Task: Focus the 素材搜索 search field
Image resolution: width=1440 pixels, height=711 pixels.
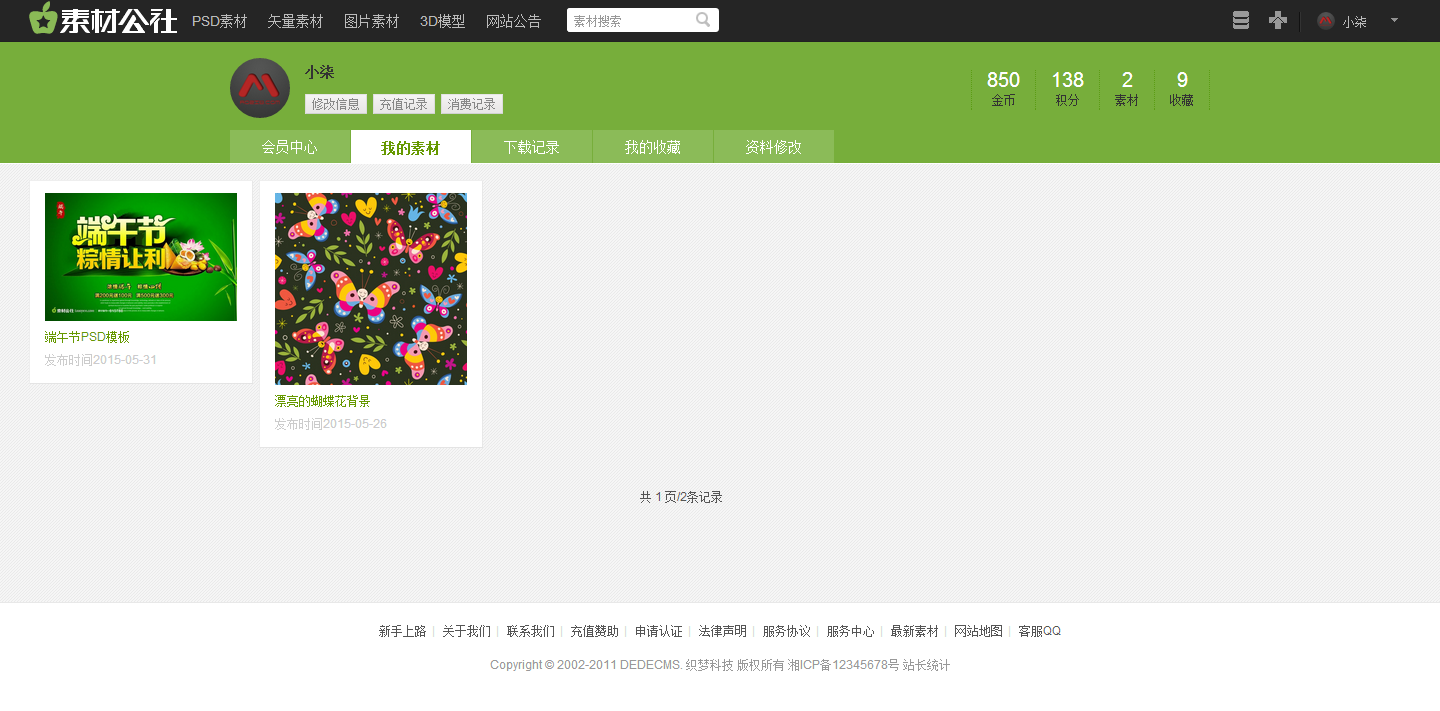Action: tap(630, 21)
